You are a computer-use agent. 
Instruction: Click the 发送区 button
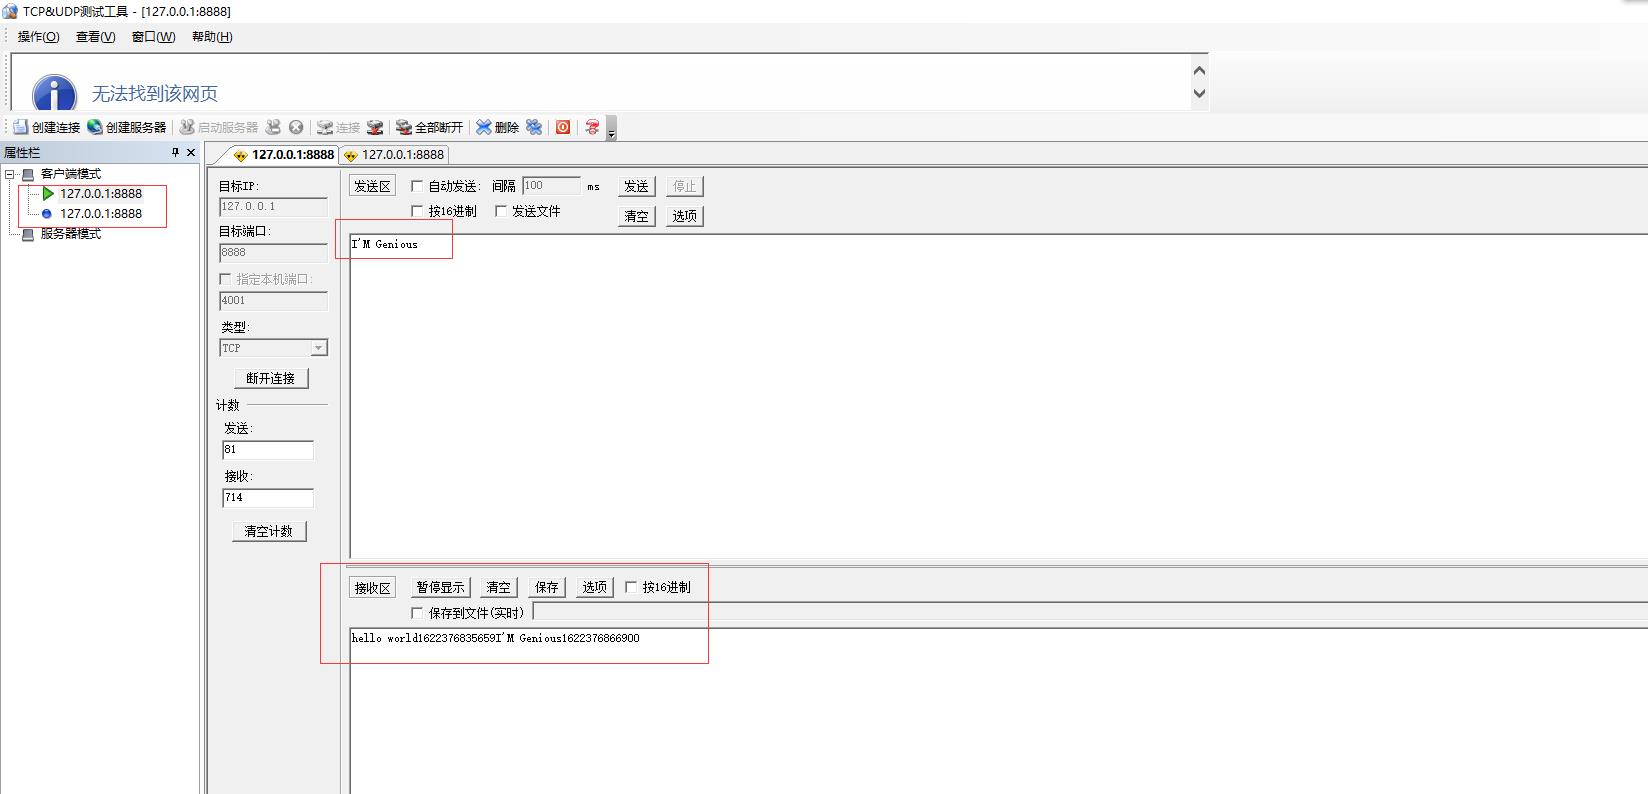(372, 186)
